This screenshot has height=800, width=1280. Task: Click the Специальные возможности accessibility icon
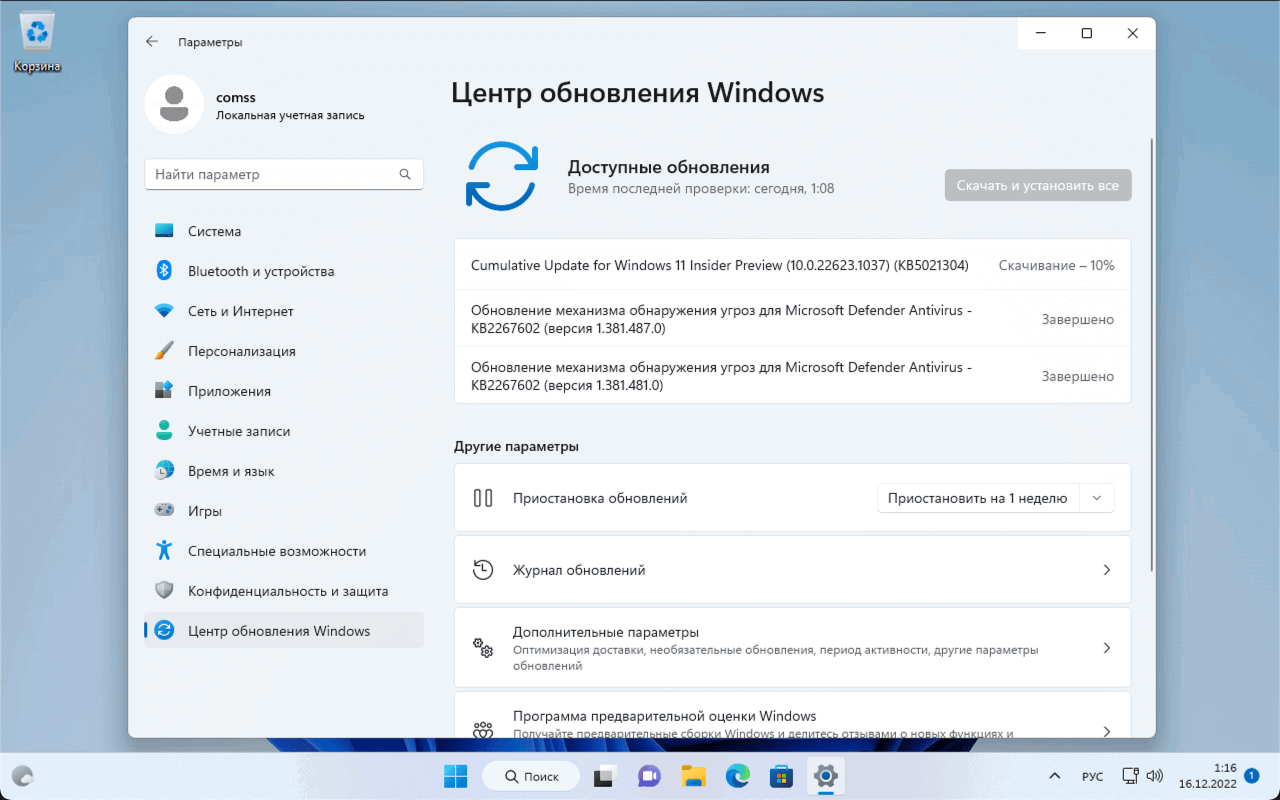165,551
